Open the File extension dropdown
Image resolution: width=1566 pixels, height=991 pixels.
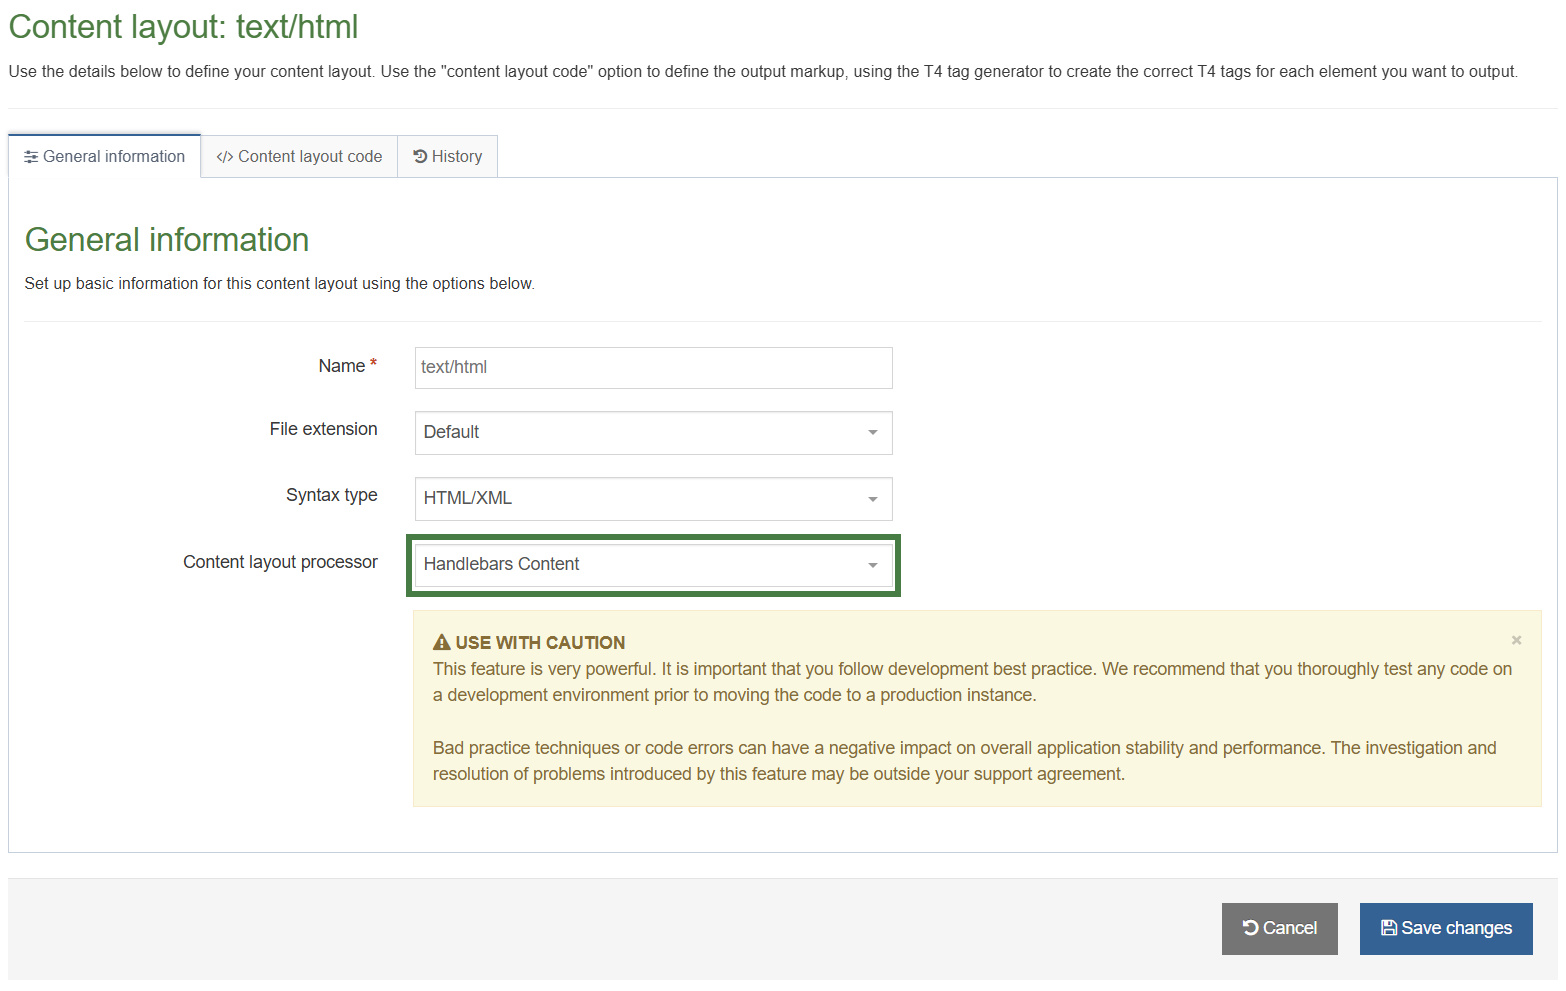[x=652, y=433]
